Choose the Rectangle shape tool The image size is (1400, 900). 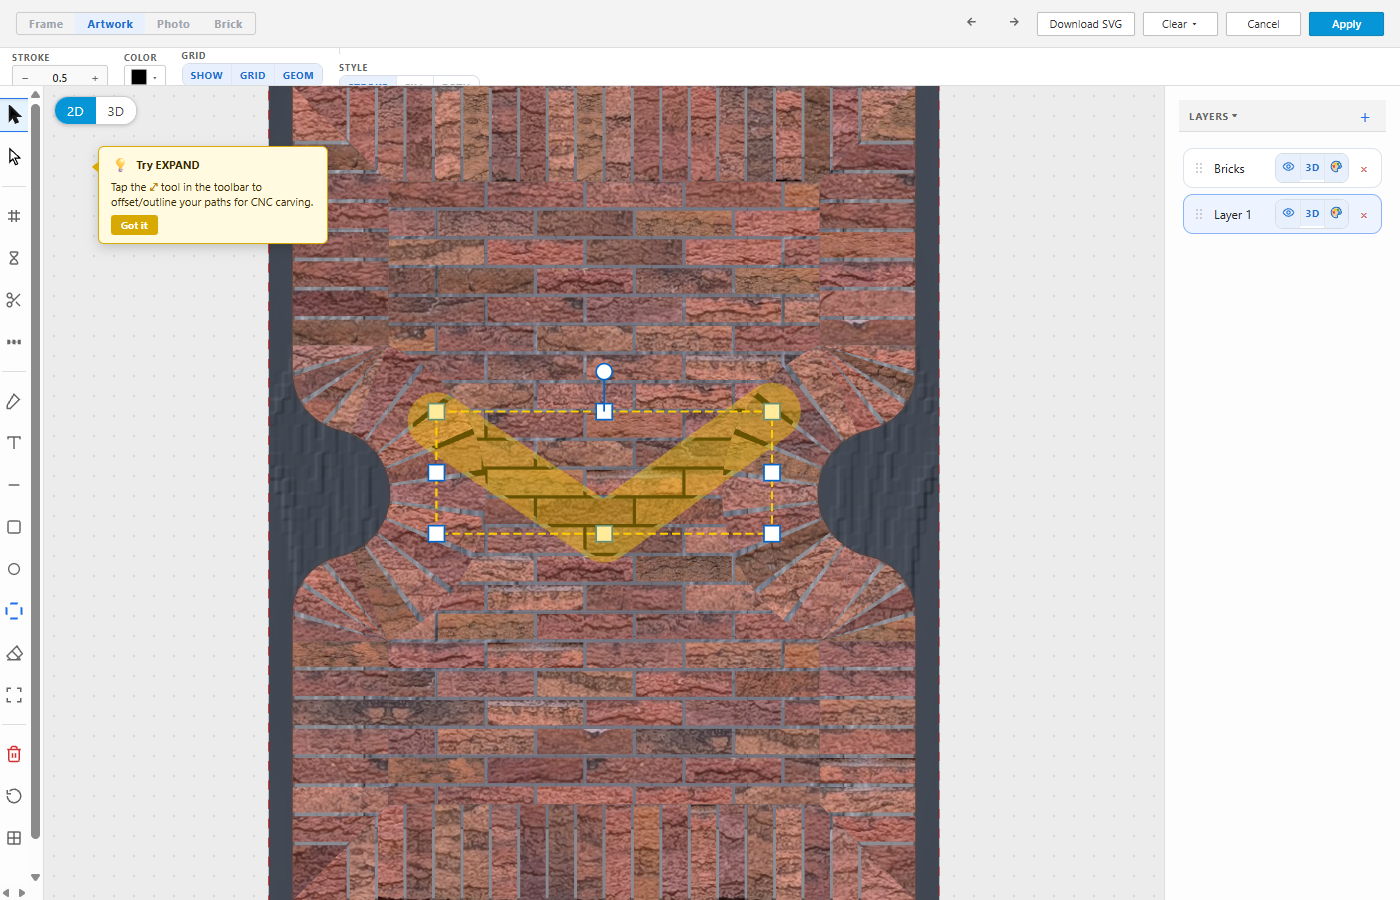(x=14, y=527)
